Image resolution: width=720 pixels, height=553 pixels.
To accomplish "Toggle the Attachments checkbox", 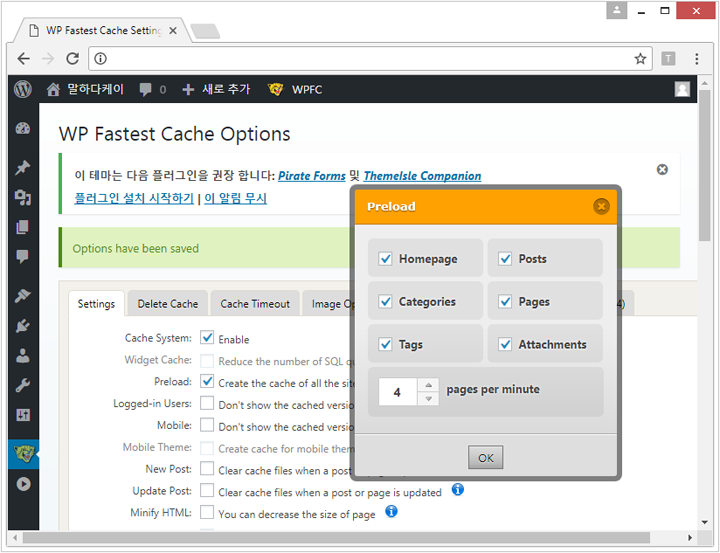I will point(505,344).
